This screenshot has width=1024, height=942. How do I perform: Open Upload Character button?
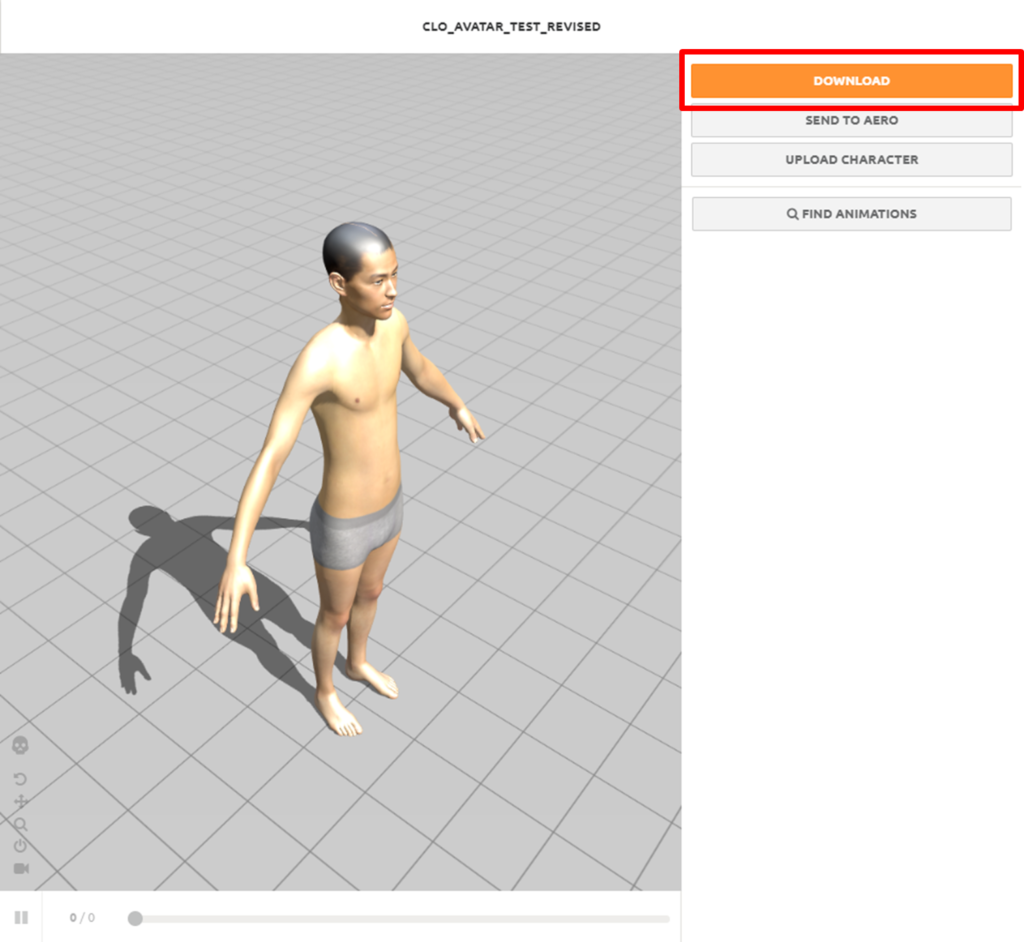852,159
